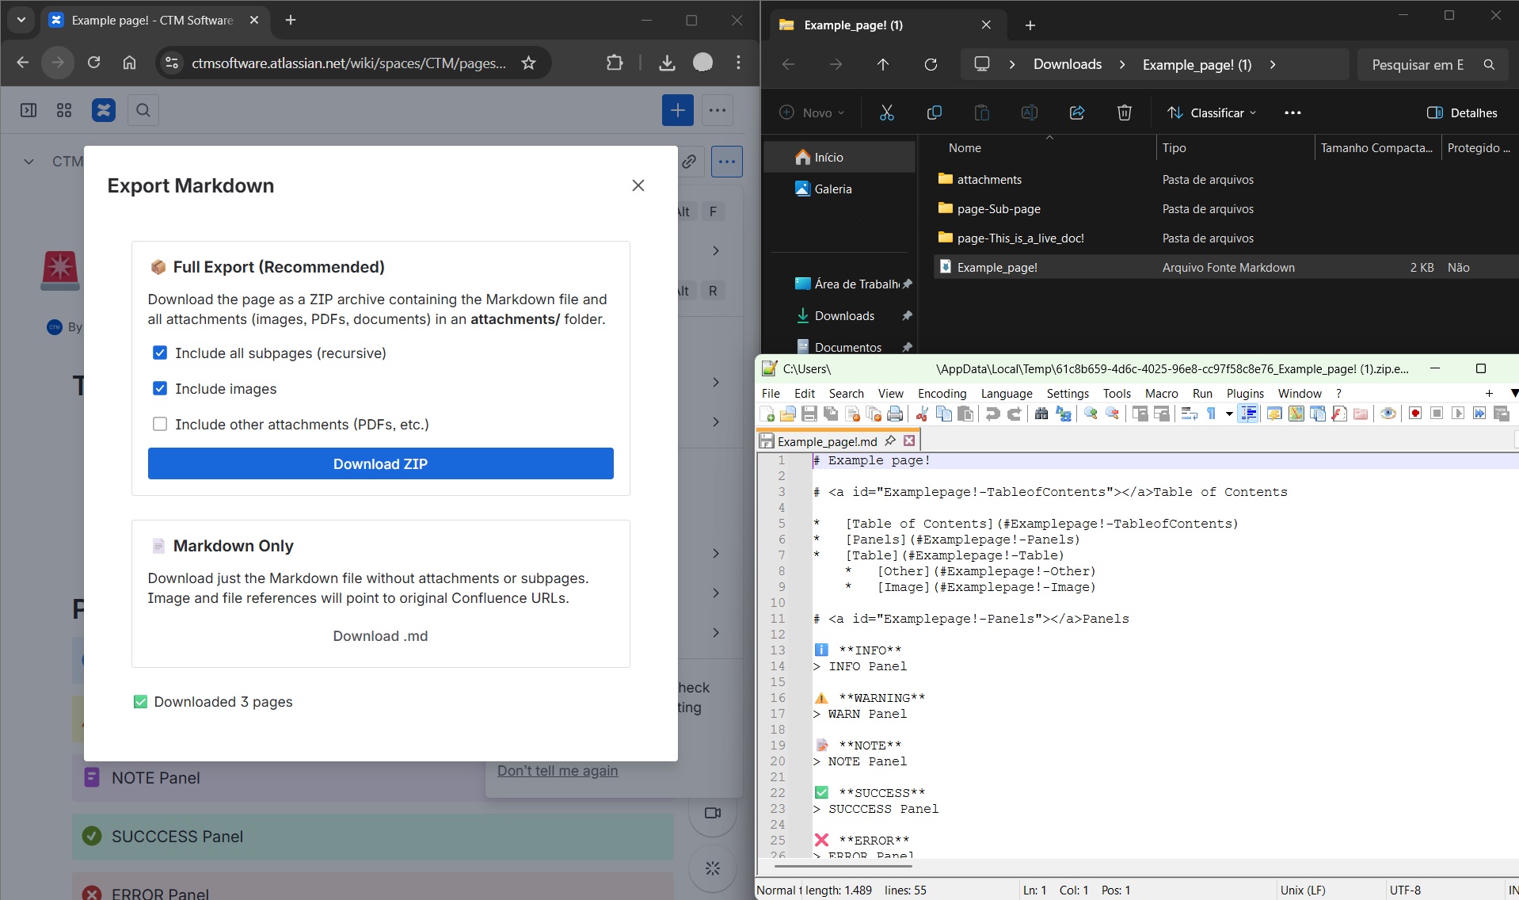Viewport: 1519px width, 900px height.
Task: Click the Redo icon in Notepad++ toolbar
Action: click(x=1014, y=414)
